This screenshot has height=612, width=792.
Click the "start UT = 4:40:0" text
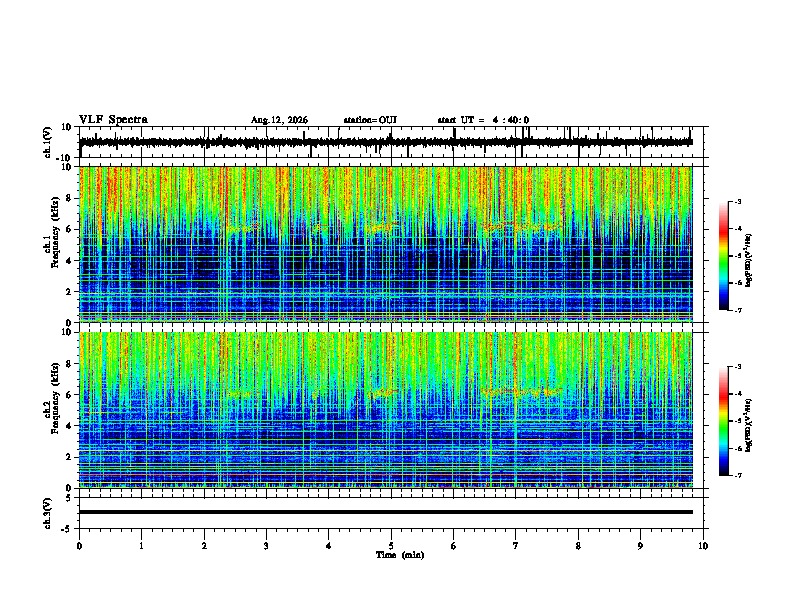tap(483, 120)
